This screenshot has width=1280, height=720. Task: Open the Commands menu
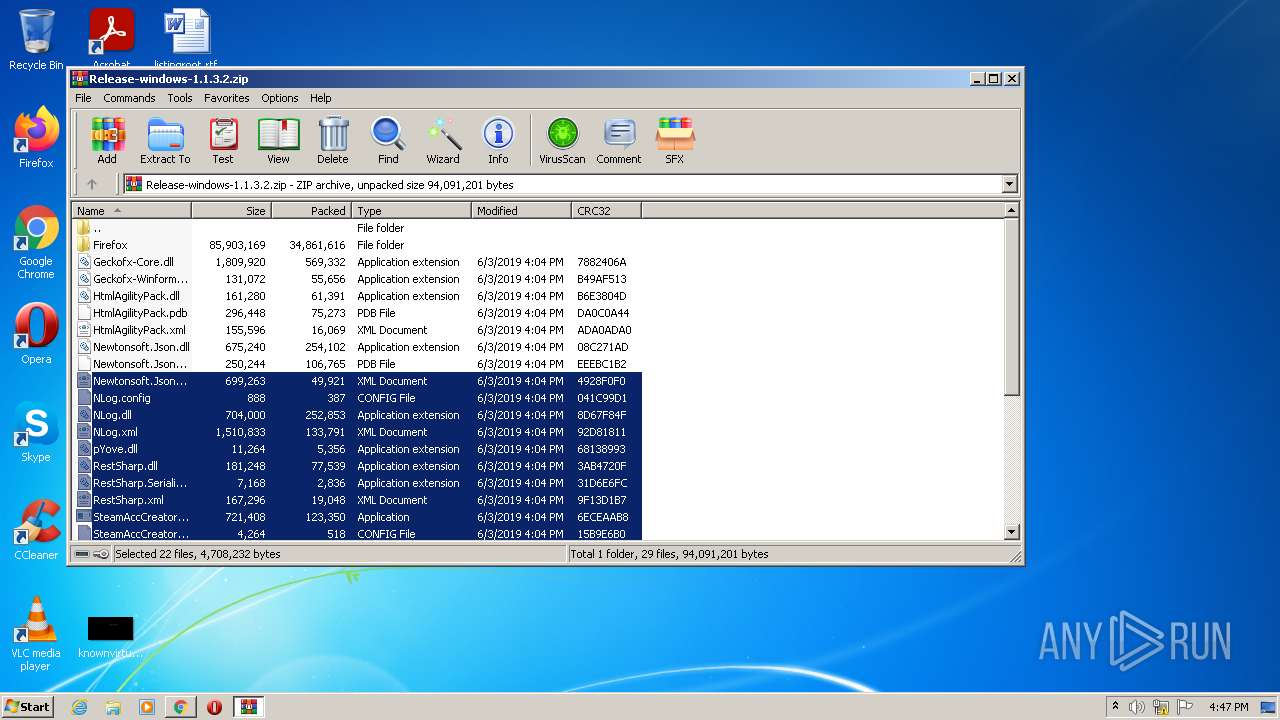pyautogui.click(x=129, y=98)
